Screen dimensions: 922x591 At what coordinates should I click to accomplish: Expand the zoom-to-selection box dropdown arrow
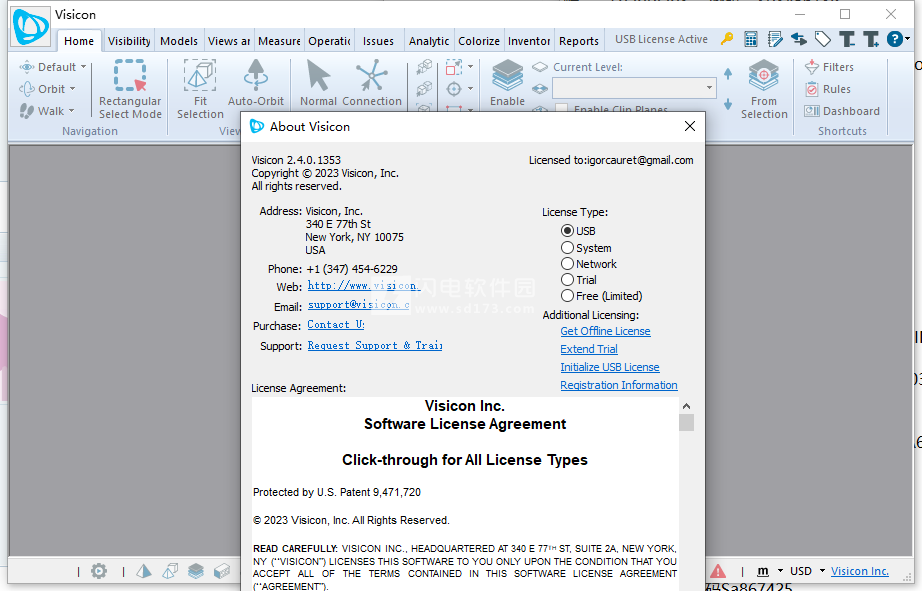pyautogui.click(x=470, y=67)
